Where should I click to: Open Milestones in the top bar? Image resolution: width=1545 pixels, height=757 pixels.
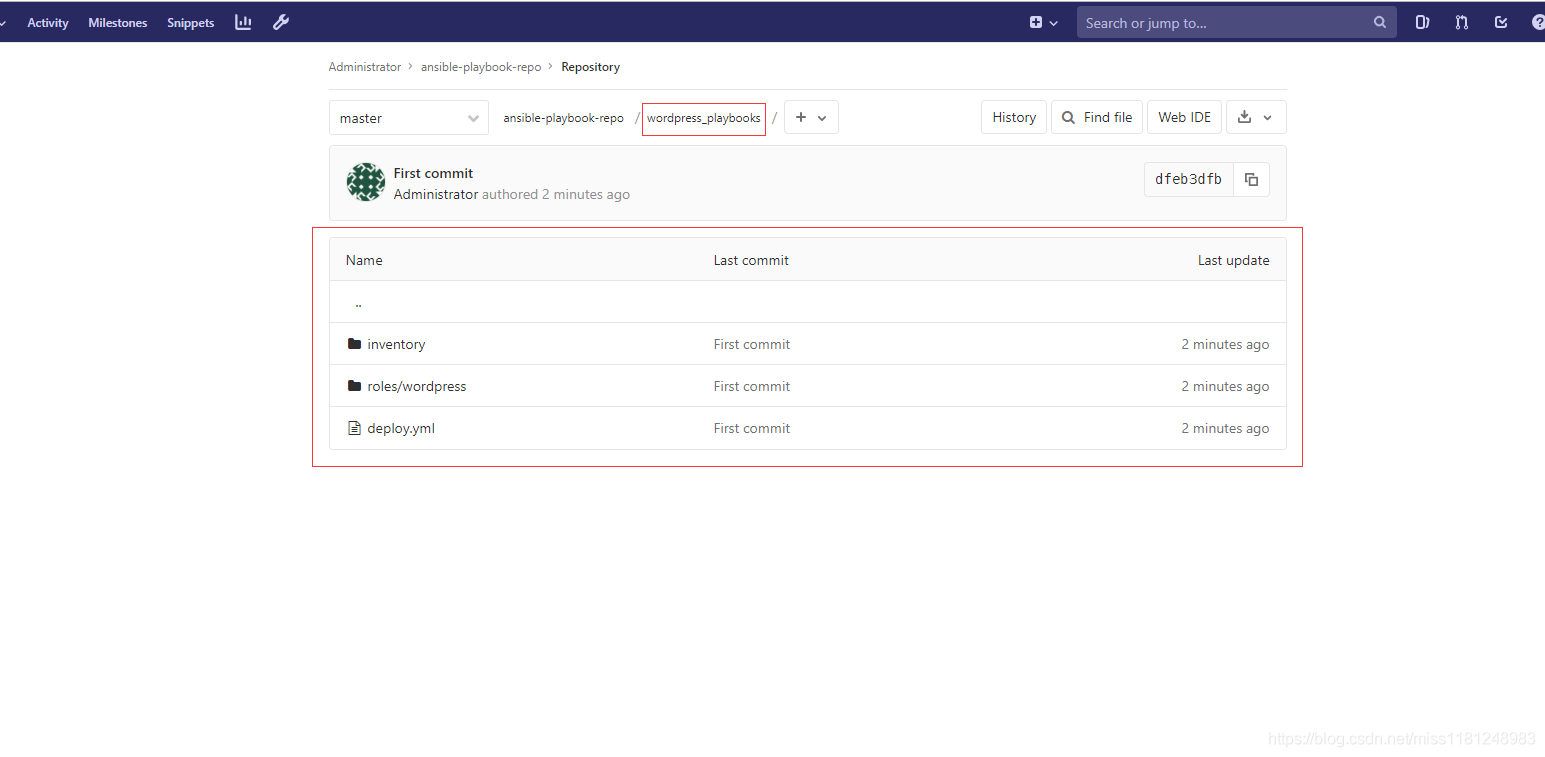coord(117,23)
